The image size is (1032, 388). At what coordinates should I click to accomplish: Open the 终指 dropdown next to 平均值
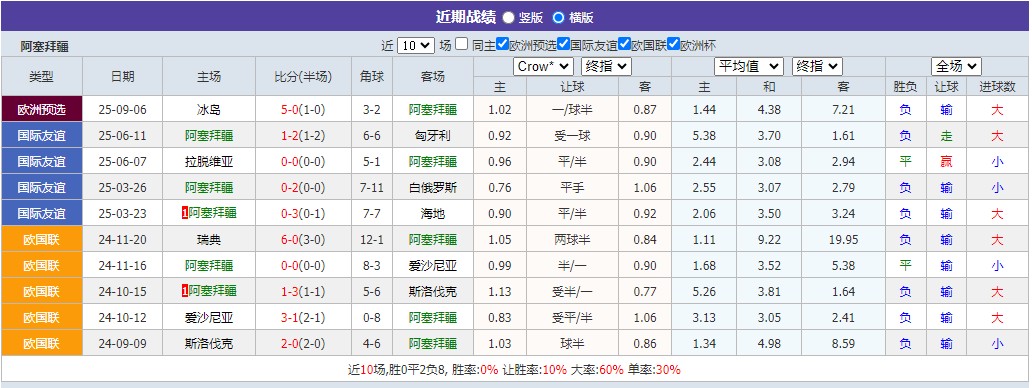tap(817, 66)
